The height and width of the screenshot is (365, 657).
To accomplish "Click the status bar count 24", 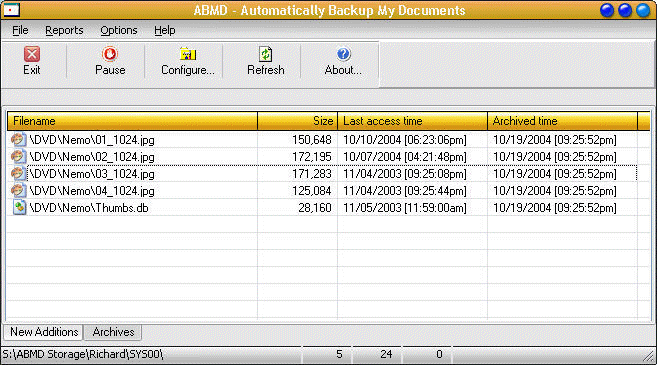I will point(386,355).
